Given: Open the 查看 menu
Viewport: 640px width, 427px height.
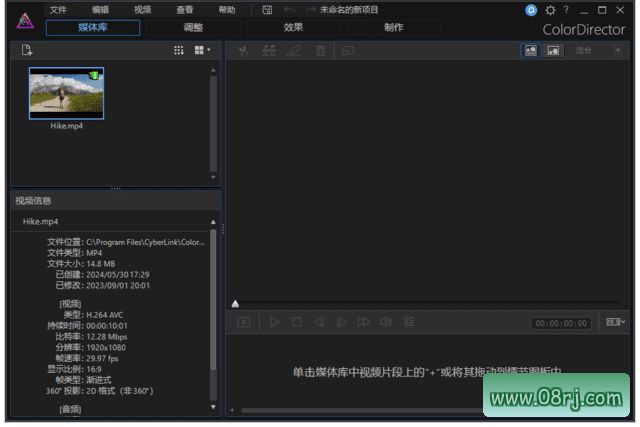Looking at the screenshot, I should point(184,10).
